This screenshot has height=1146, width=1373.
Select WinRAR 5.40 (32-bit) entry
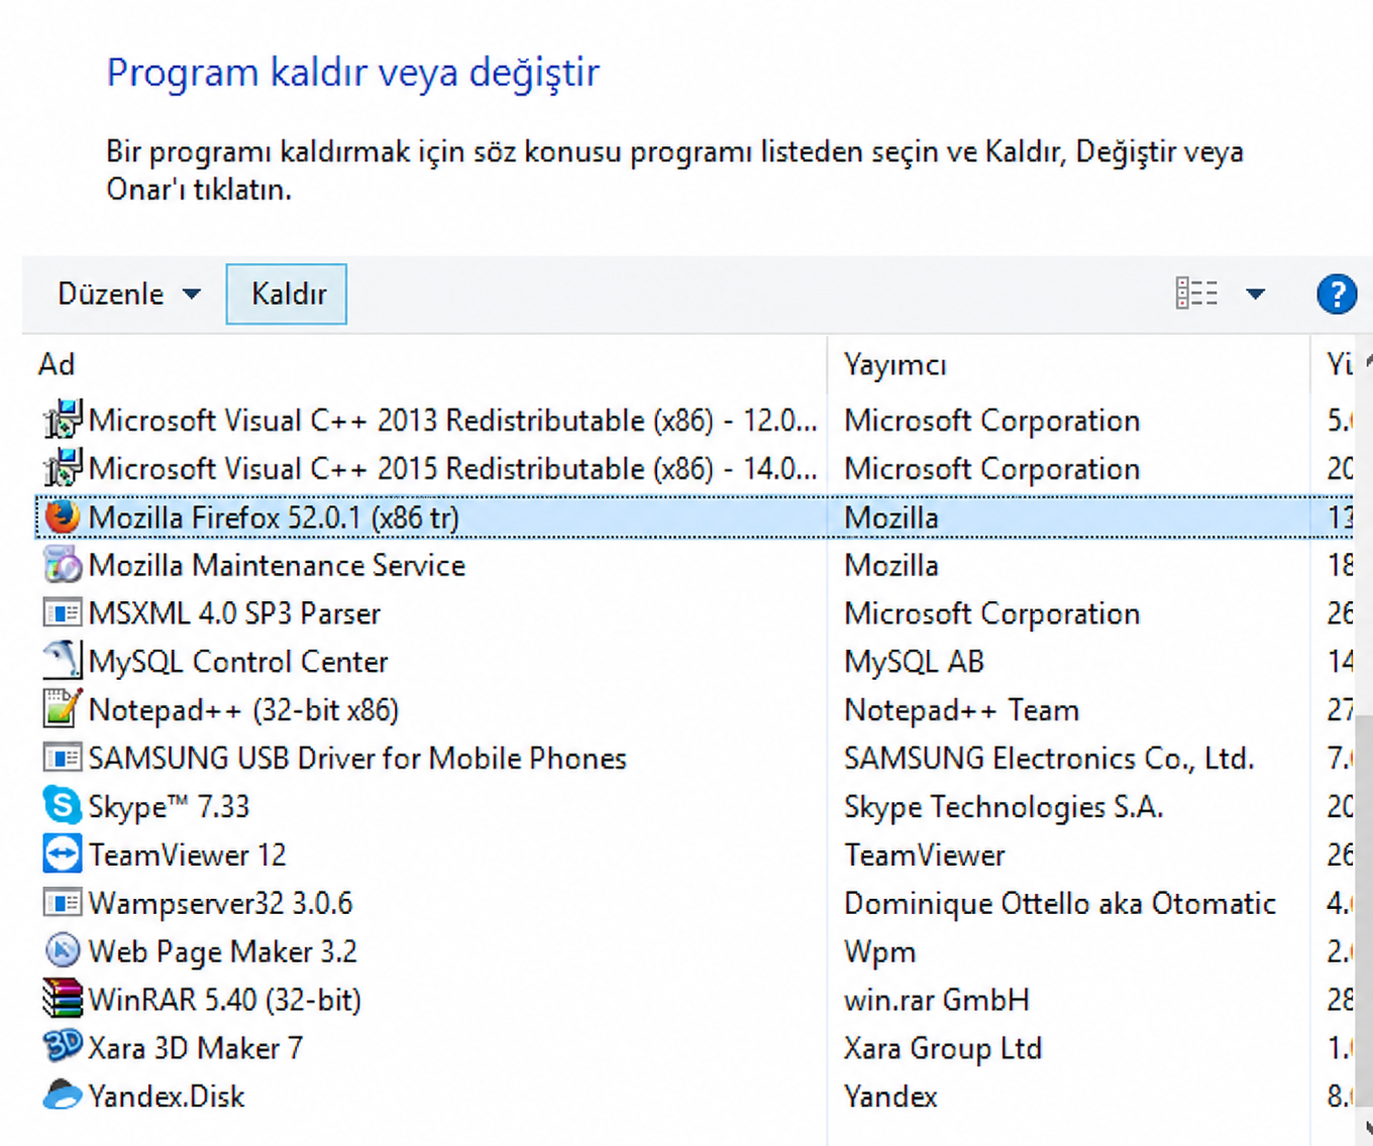tap(694, 999)
